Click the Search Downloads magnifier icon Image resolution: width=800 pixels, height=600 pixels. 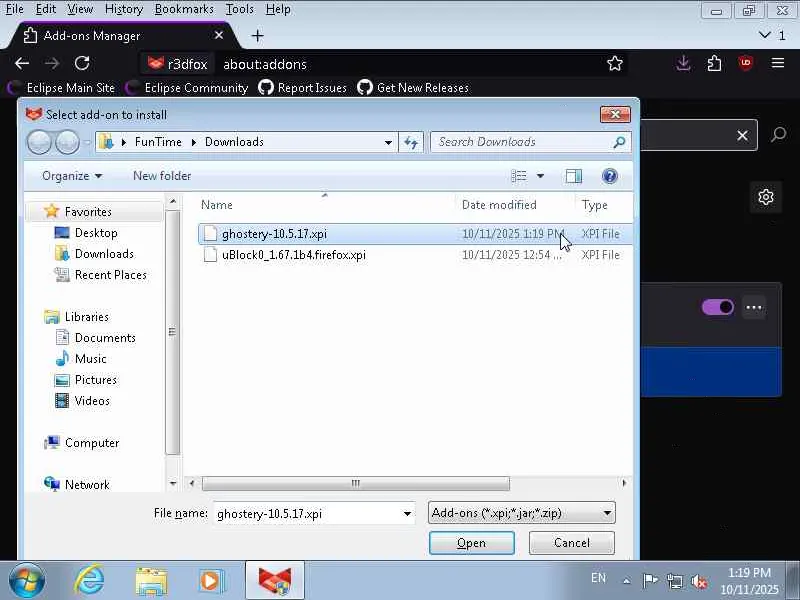pos(619,142)
